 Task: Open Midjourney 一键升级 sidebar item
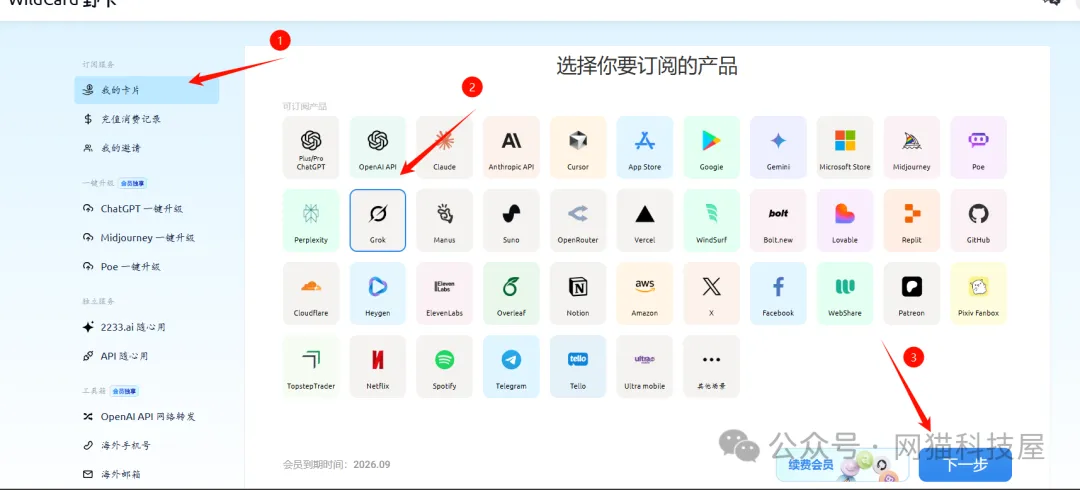[147, 238]
